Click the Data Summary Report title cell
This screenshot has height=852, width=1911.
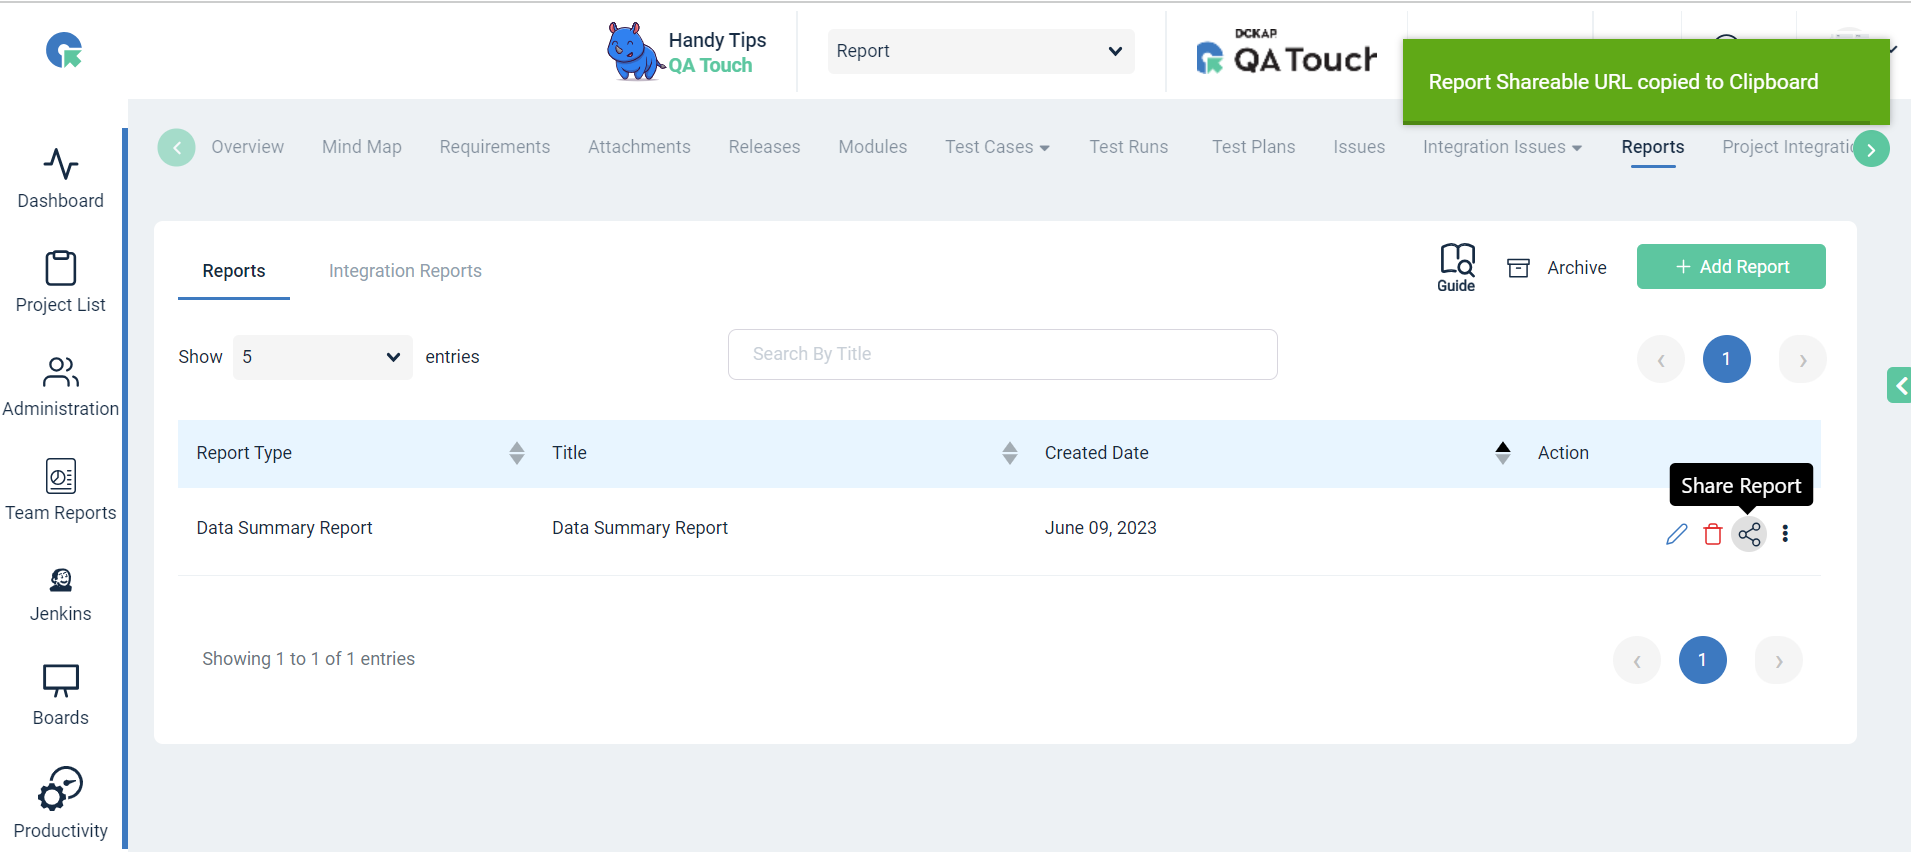(640, 528)
